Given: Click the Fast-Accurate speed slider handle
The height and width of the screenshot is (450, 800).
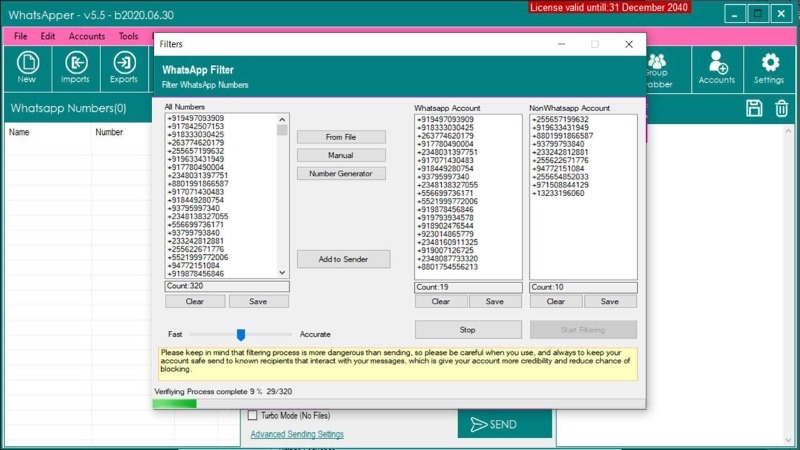Looking at the screenshot, I should point(241,334).
